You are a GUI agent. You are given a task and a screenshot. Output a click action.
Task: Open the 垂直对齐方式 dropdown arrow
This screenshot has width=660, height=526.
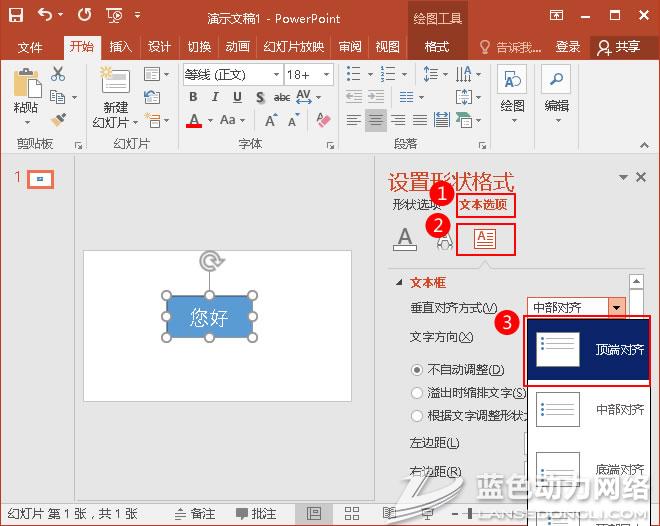(x=618, y=308)
